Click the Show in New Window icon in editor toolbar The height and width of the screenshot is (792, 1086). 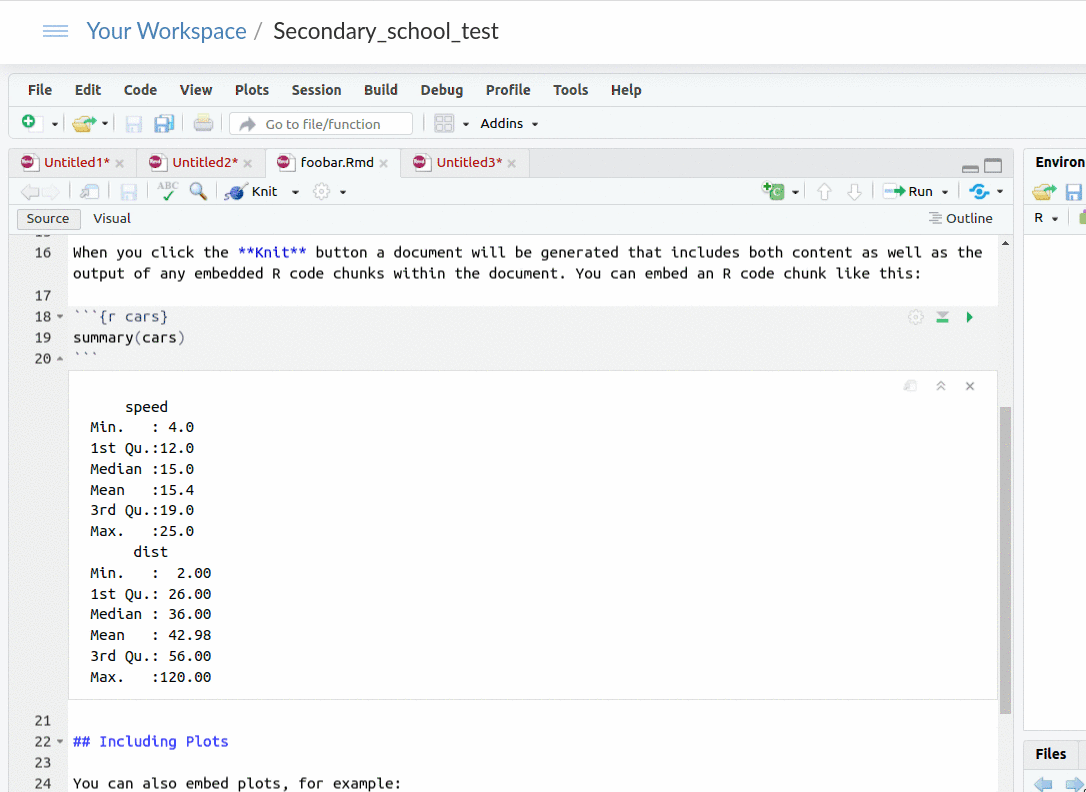click(x=89, y=192)
